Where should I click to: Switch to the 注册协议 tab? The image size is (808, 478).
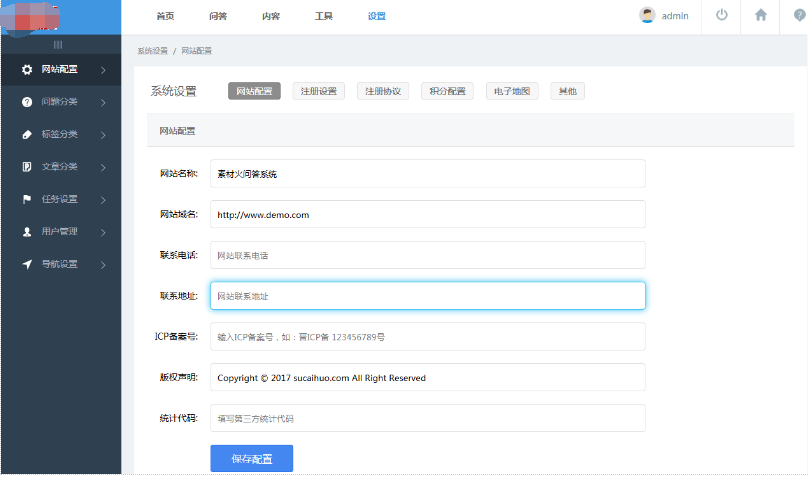(x=383, y=91)
